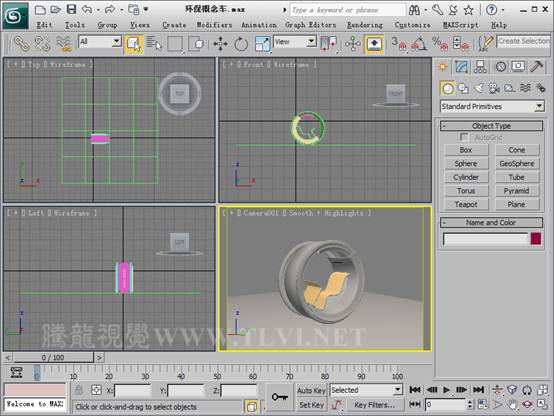Click the object color swatch
This screenshot has height=416, width=554.
(x=536, y=239)
